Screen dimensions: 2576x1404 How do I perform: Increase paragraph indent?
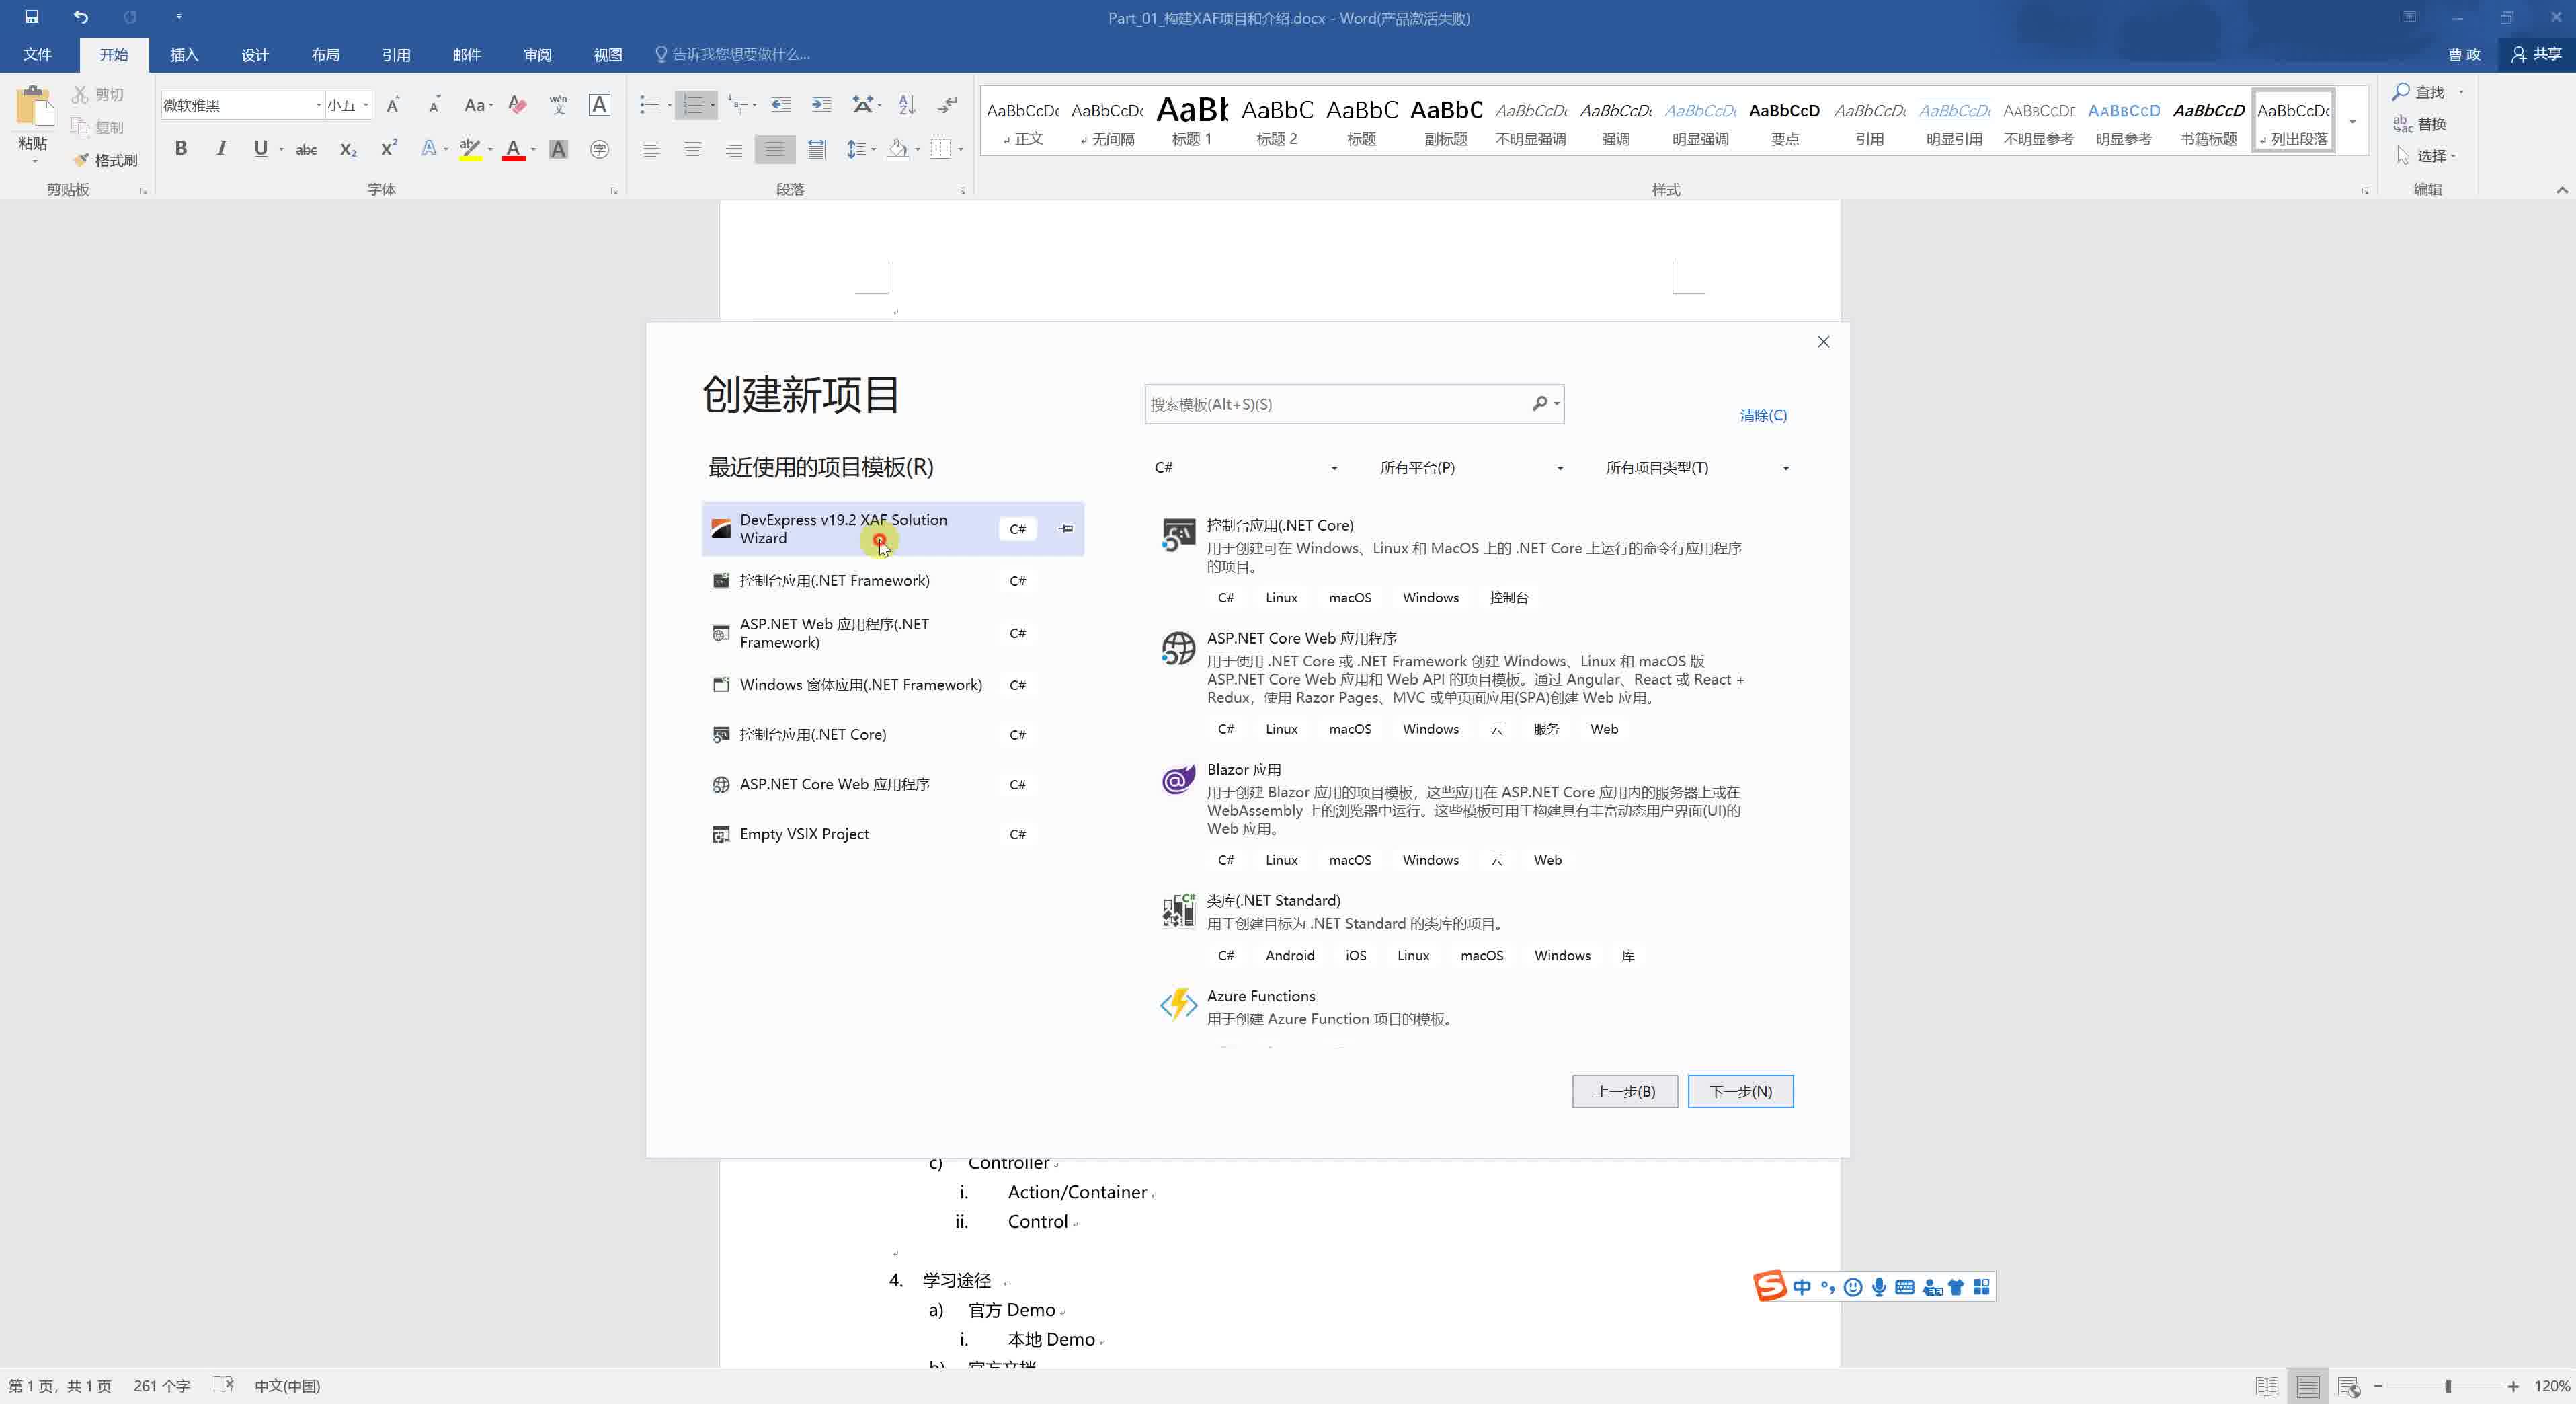pyautogui.click(x=821, y=105)
